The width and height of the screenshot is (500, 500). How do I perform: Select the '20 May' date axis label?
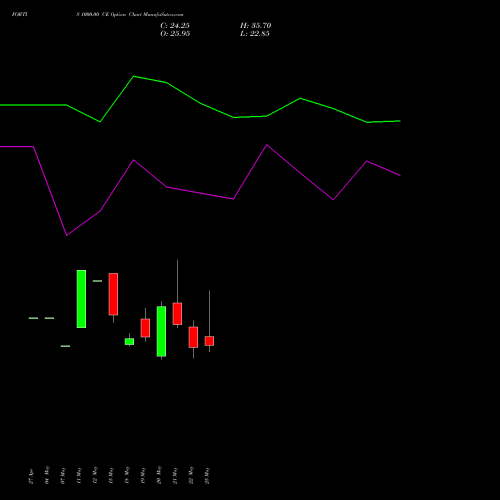[159, 475]
